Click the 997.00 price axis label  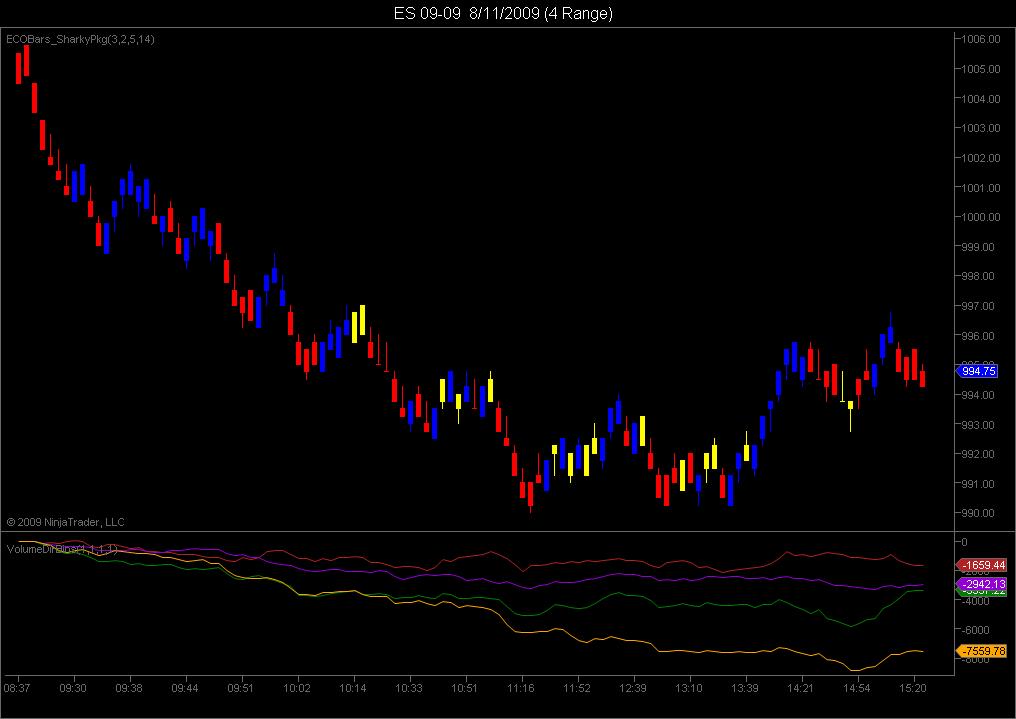[x=978, y=306]
